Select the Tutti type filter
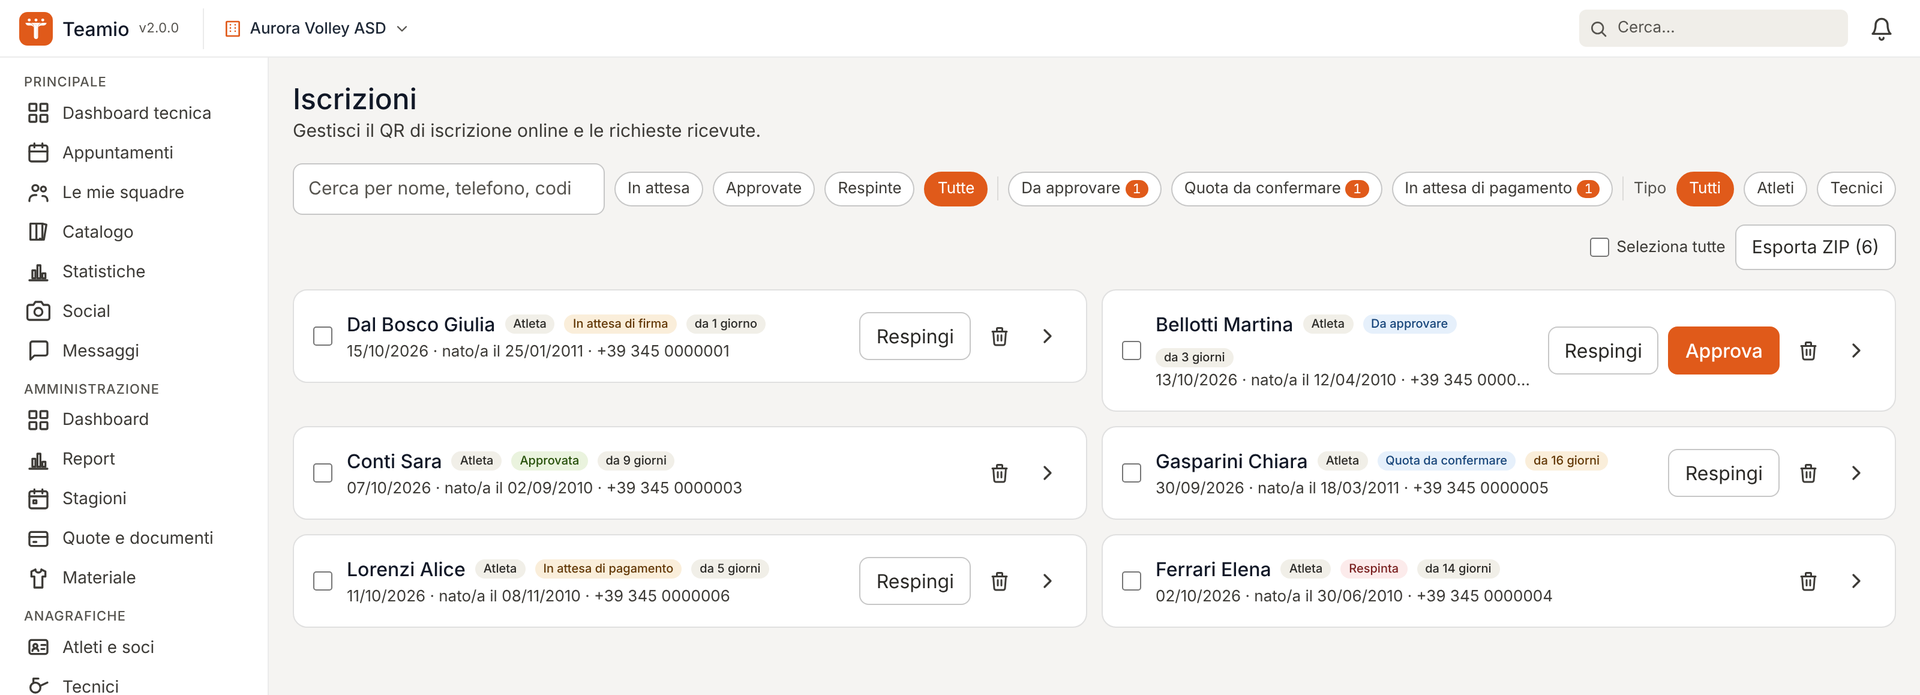Screen dimensions: 1920x695 [1705, 189]
